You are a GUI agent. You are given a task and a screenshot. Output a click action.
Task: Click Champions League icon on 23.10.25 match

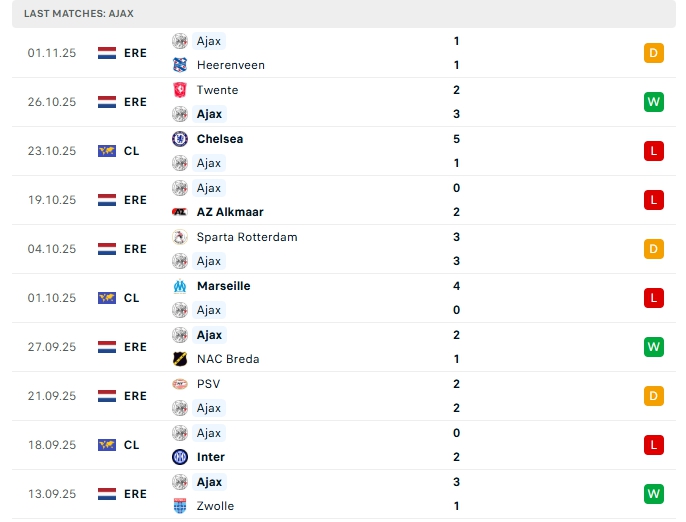click(x=107, y=151)
